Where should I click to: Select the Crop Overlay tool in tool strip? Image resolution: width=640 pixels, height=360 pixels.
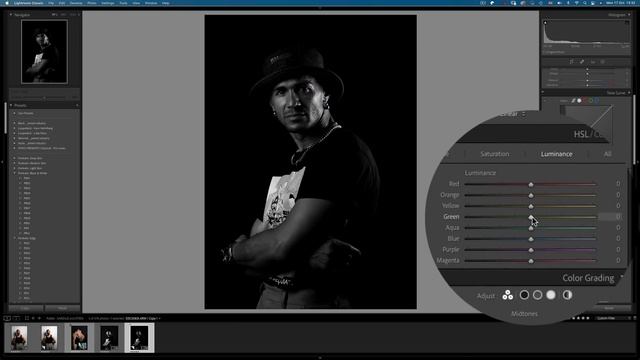(x=571, y=62)
